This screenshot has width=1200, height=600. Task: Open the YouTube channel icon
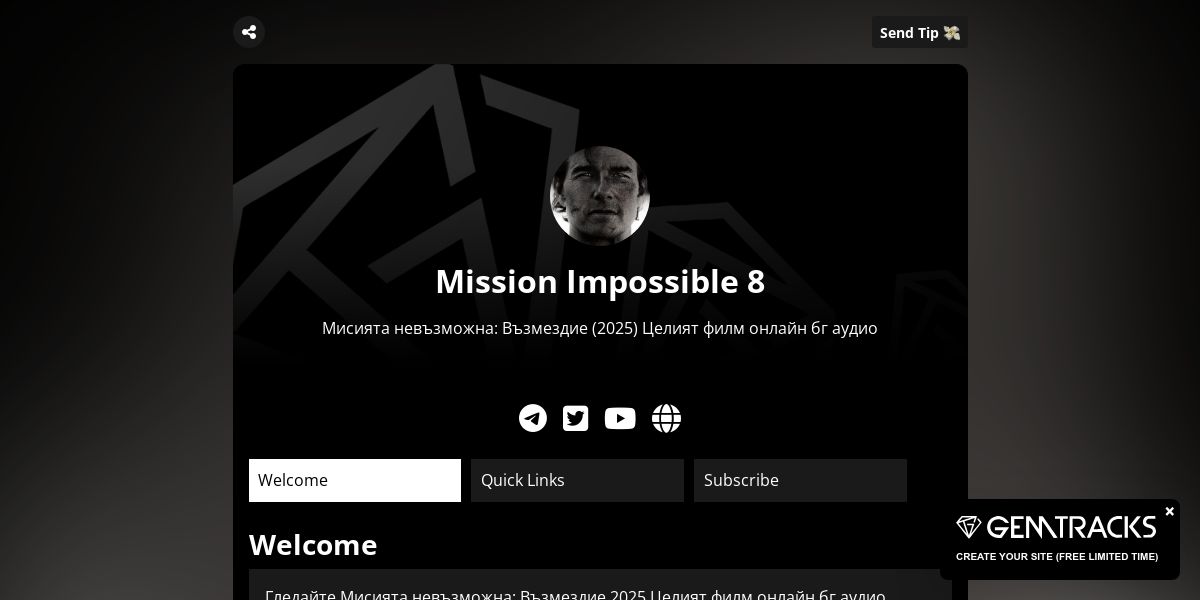click(620, 418)
